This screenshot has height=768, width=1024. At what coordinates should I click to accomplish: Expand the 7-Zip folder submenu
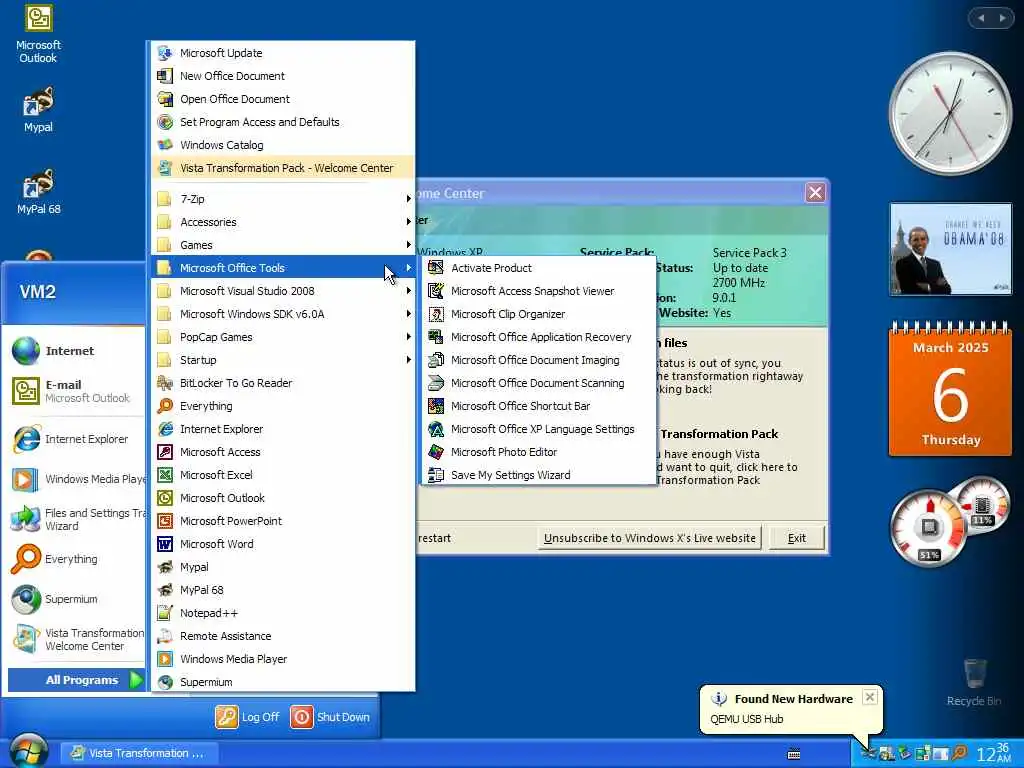(x=283, y=199)
